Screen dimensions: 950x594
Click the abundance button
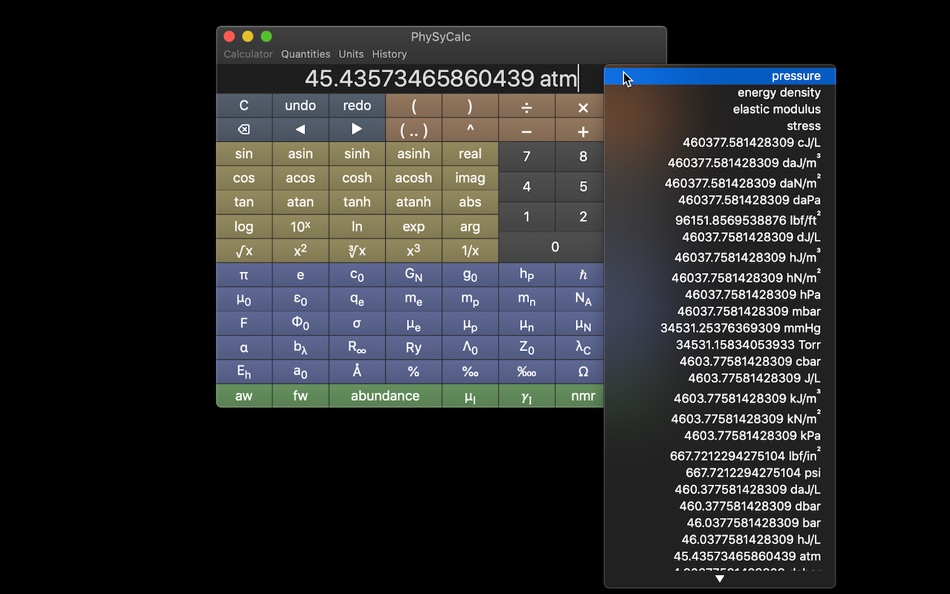[385, 396]
